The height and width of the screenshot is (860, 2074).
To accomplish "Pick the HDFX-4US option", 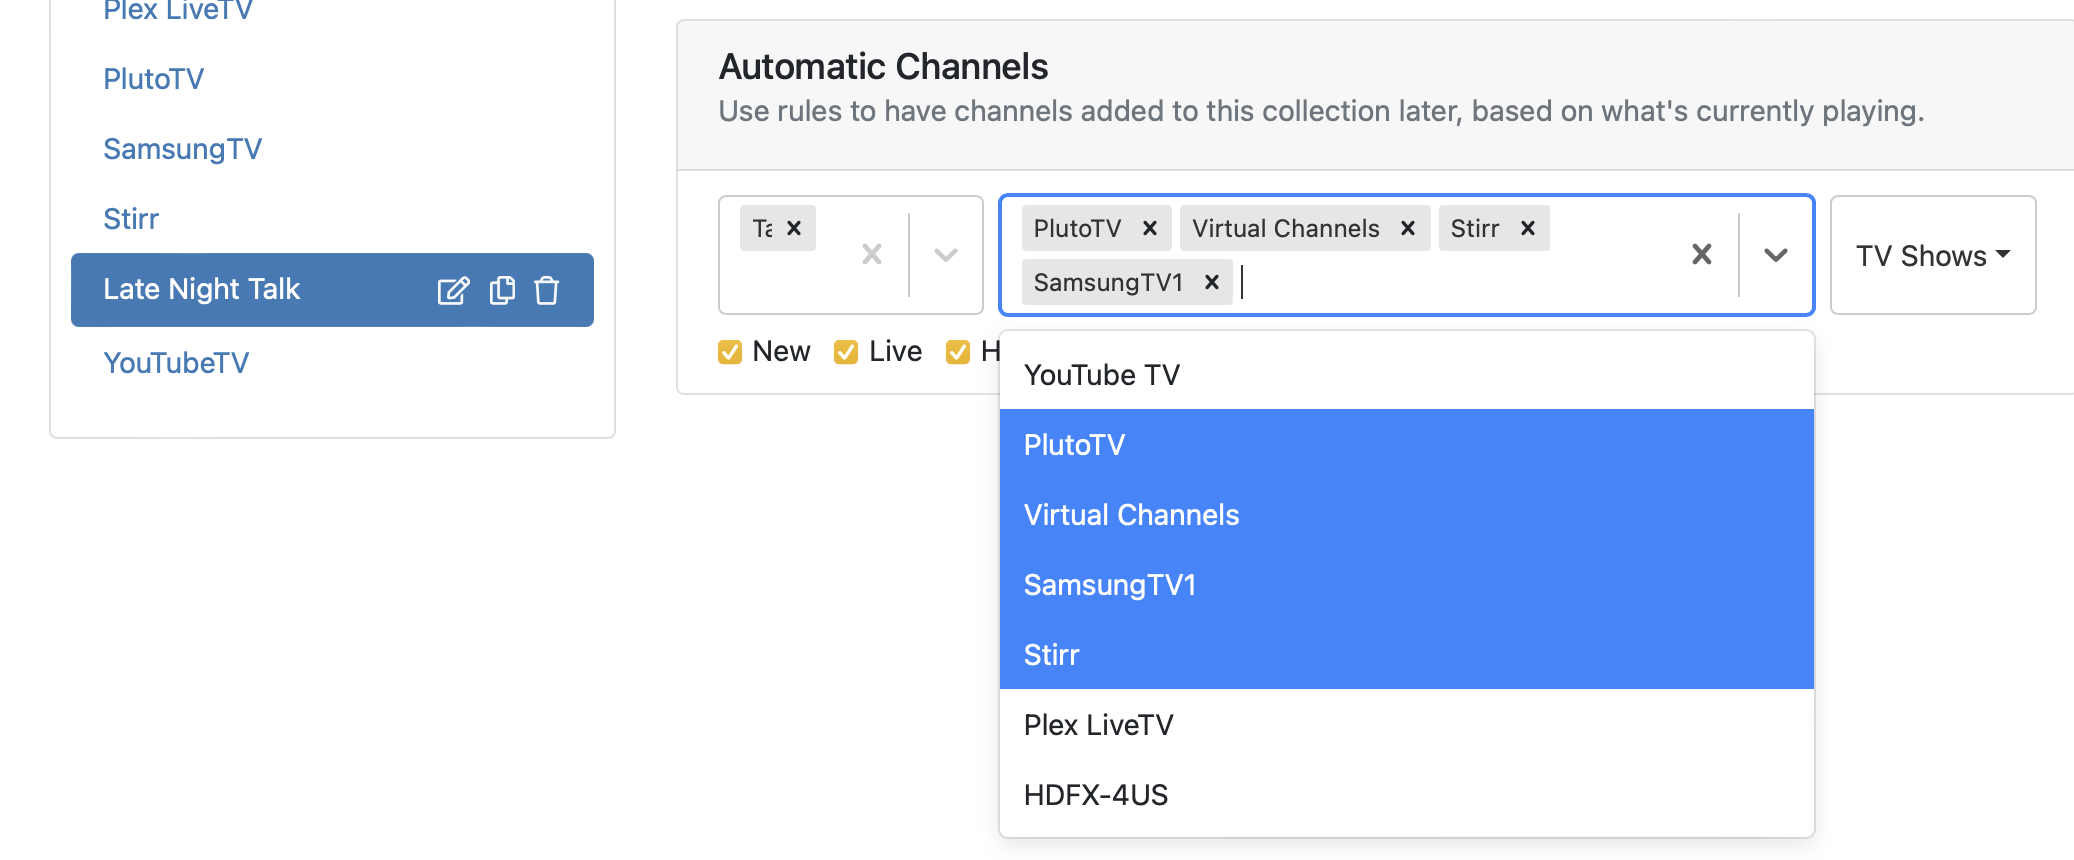I will click(x=1095, y=795).
